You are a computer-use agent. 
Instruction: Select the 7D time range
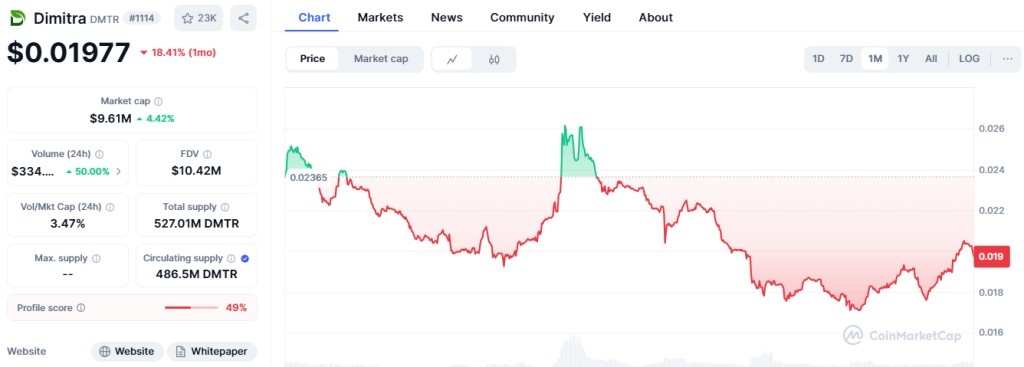tap(846, 59)
